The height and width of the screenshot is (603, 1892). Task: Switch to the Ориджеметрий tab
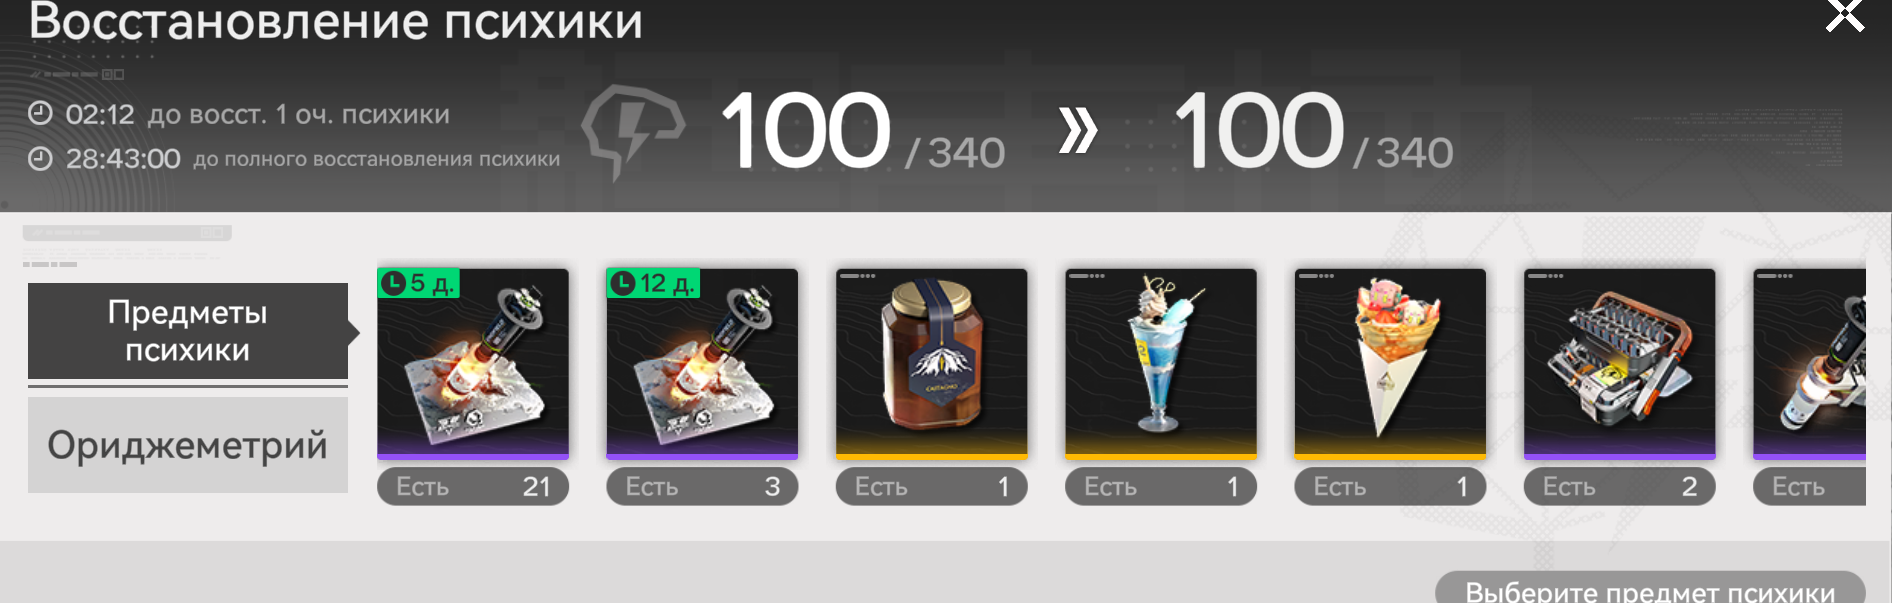(188, 445)
